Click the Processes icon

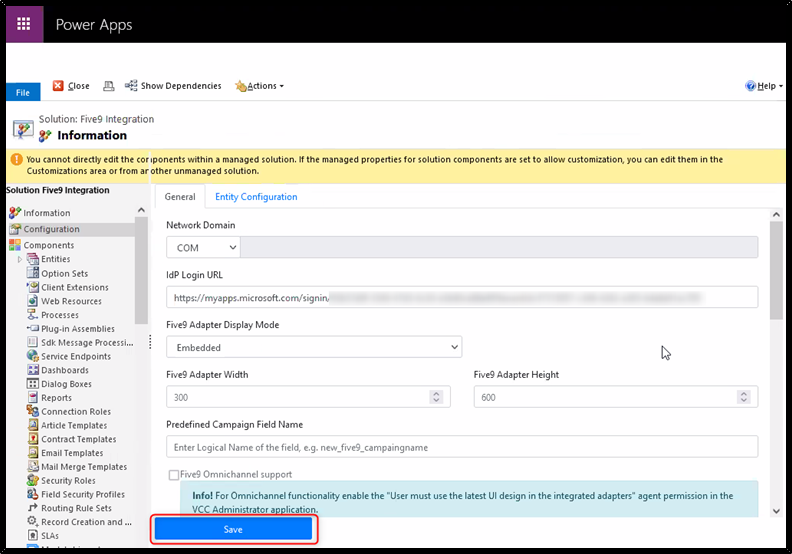[33, 315]
